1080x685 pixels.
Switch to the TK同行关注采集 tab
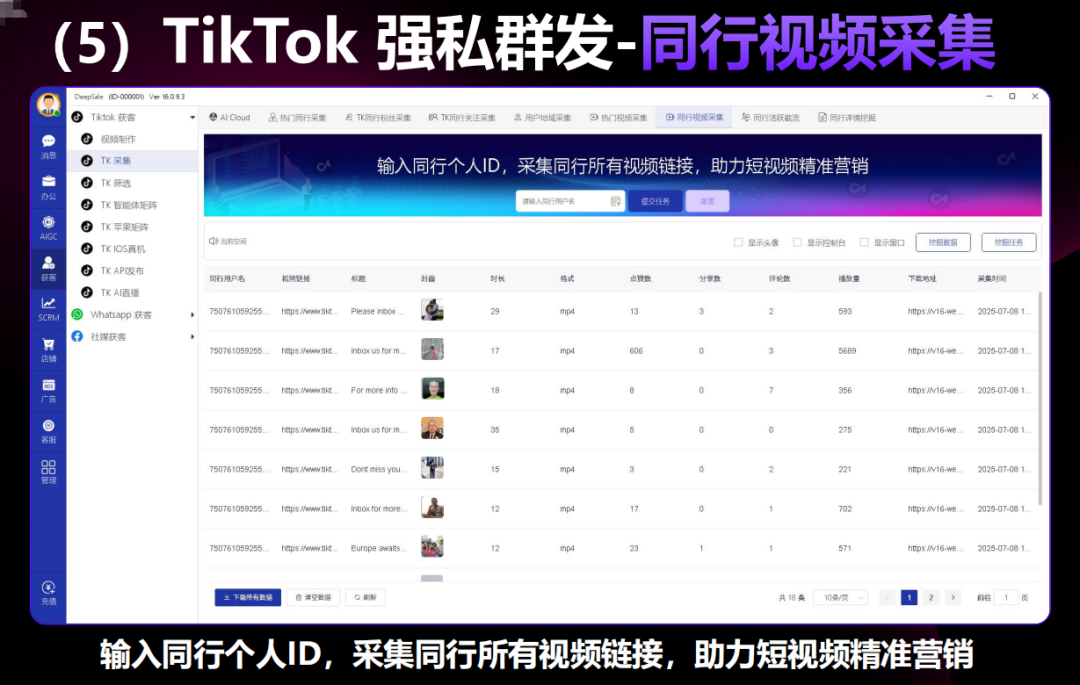pyautogui.click(x=461, y=118)
